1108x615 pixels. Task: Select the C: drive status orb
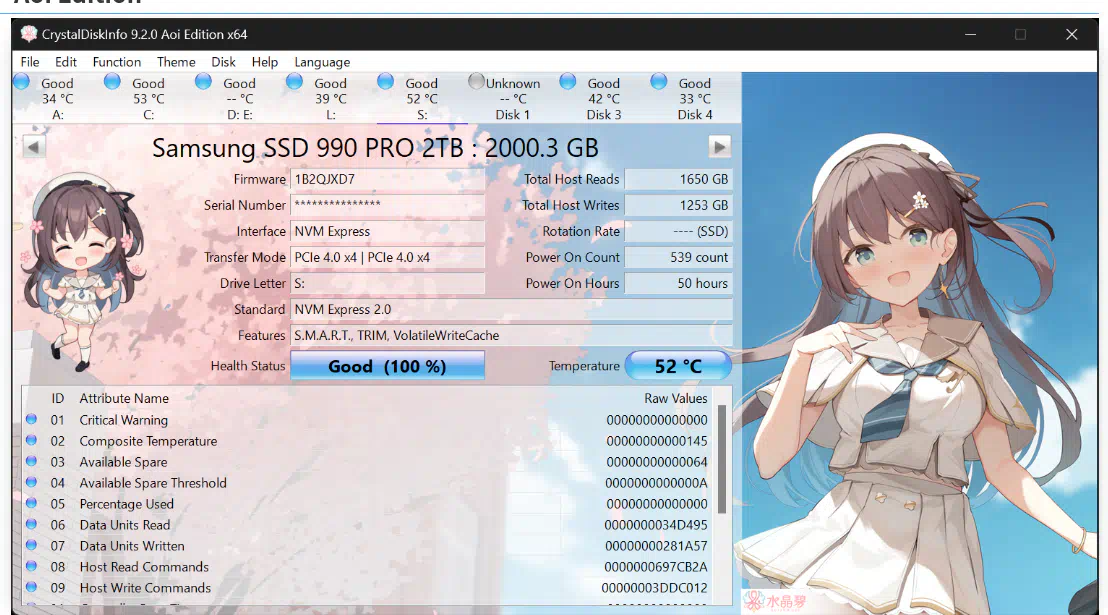pyautogui.click(x=112, y=81)
